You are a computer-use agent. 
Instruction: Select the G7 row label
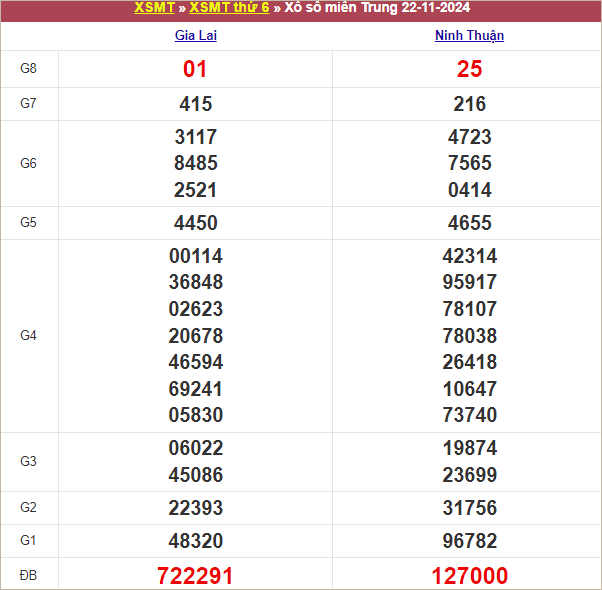coord(29,104)
